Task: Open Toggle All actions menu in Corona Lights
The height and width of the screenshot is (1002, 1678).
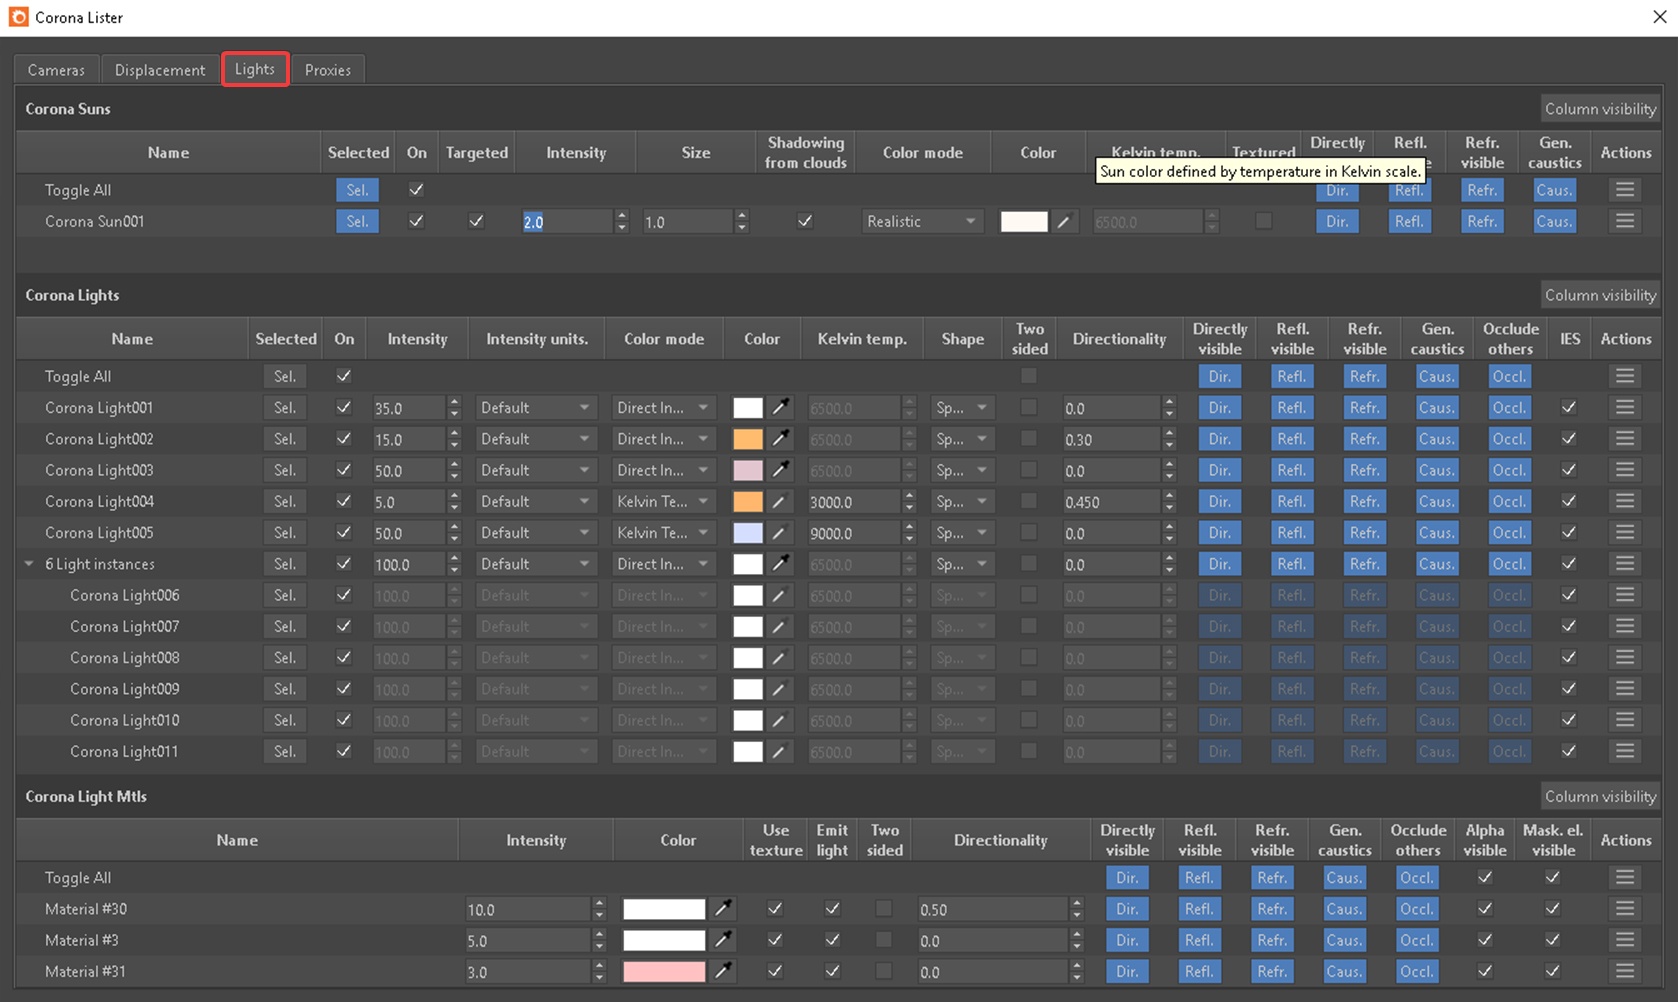Action: coord(1625,377)
